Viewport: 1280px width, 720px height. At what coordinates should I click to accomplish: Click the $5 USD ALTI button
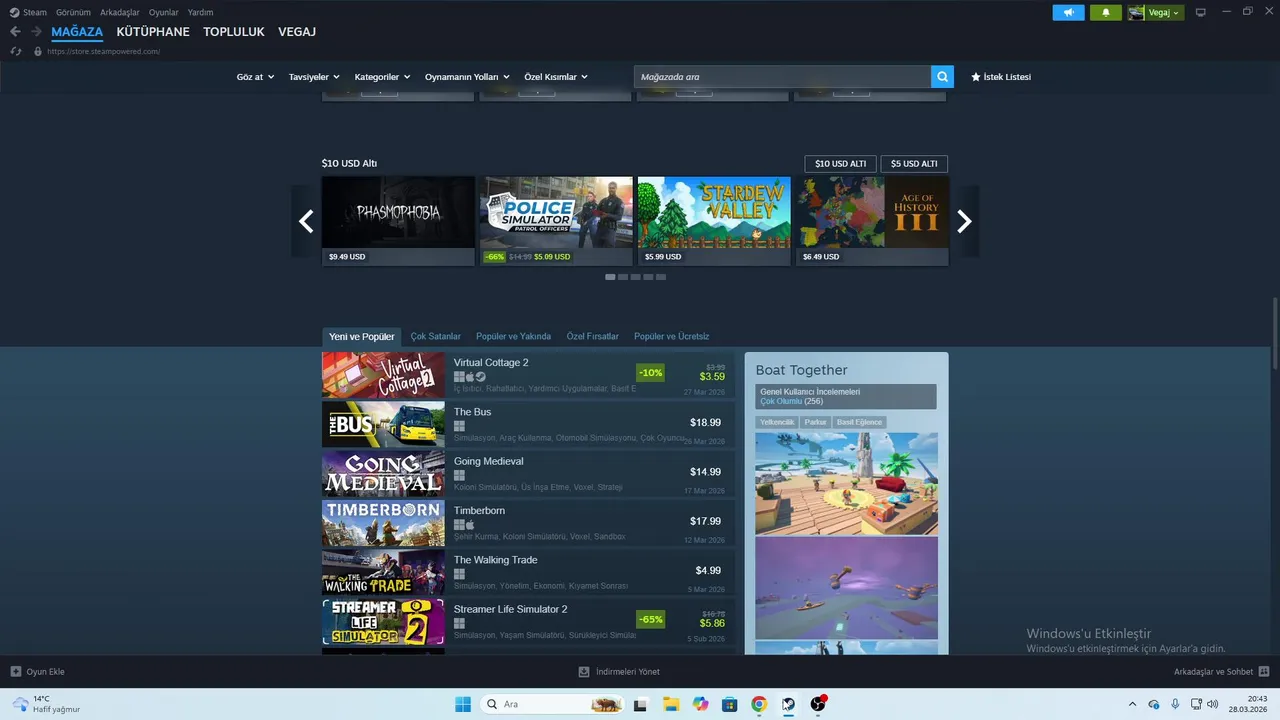pyautogui.click(x=914, y=164)
